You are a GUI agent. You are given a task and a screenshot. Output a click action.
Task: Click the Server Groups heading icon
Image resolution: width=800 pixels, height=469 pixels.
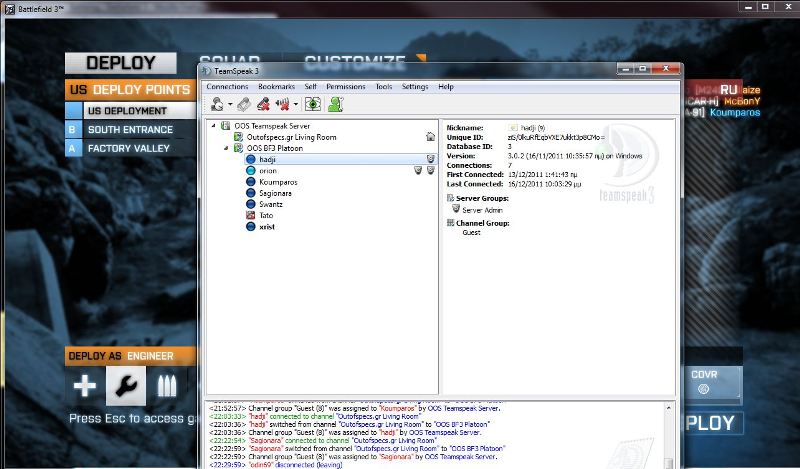tap(451, 198)
